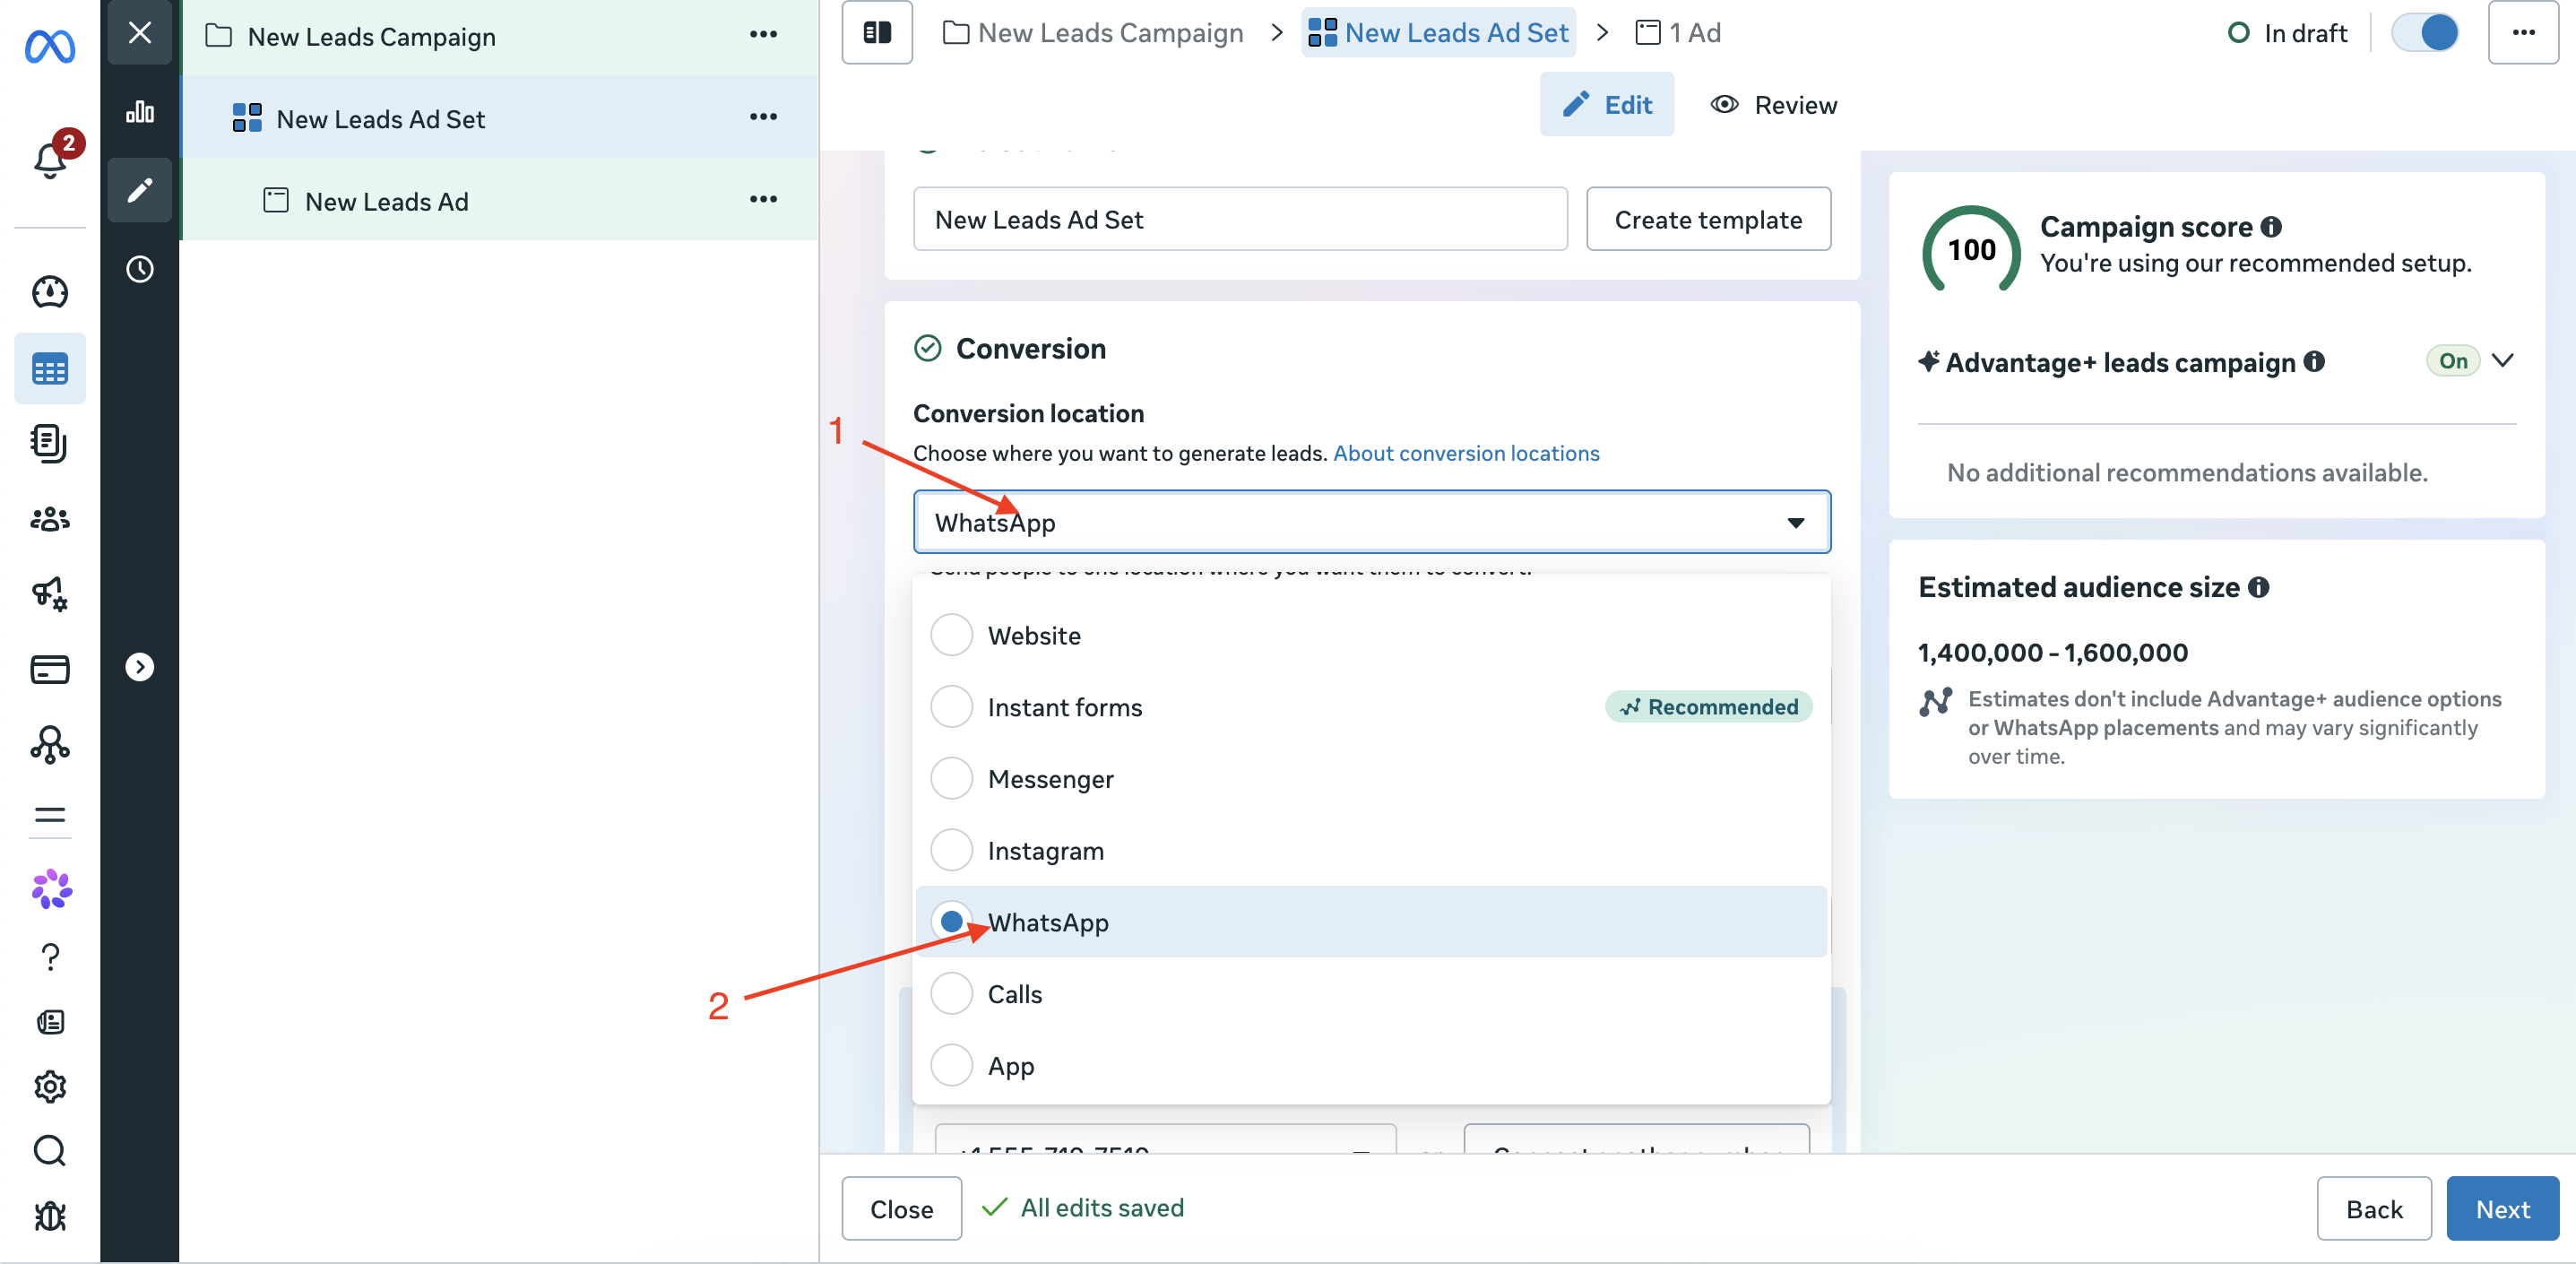
Task: Open the help question mark icon
Action: (x=50, y=957)
